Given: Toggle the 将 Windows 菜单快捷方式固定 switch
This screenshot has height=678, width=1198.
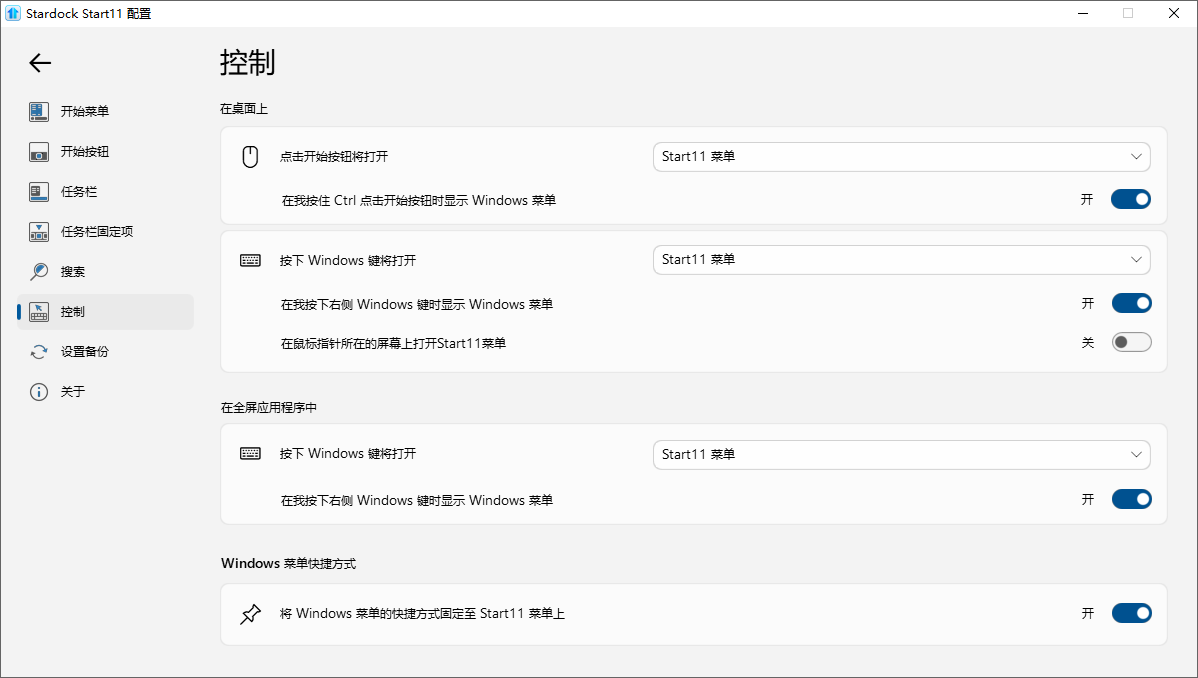Looking at the screenshot, I should point(1131,613).
